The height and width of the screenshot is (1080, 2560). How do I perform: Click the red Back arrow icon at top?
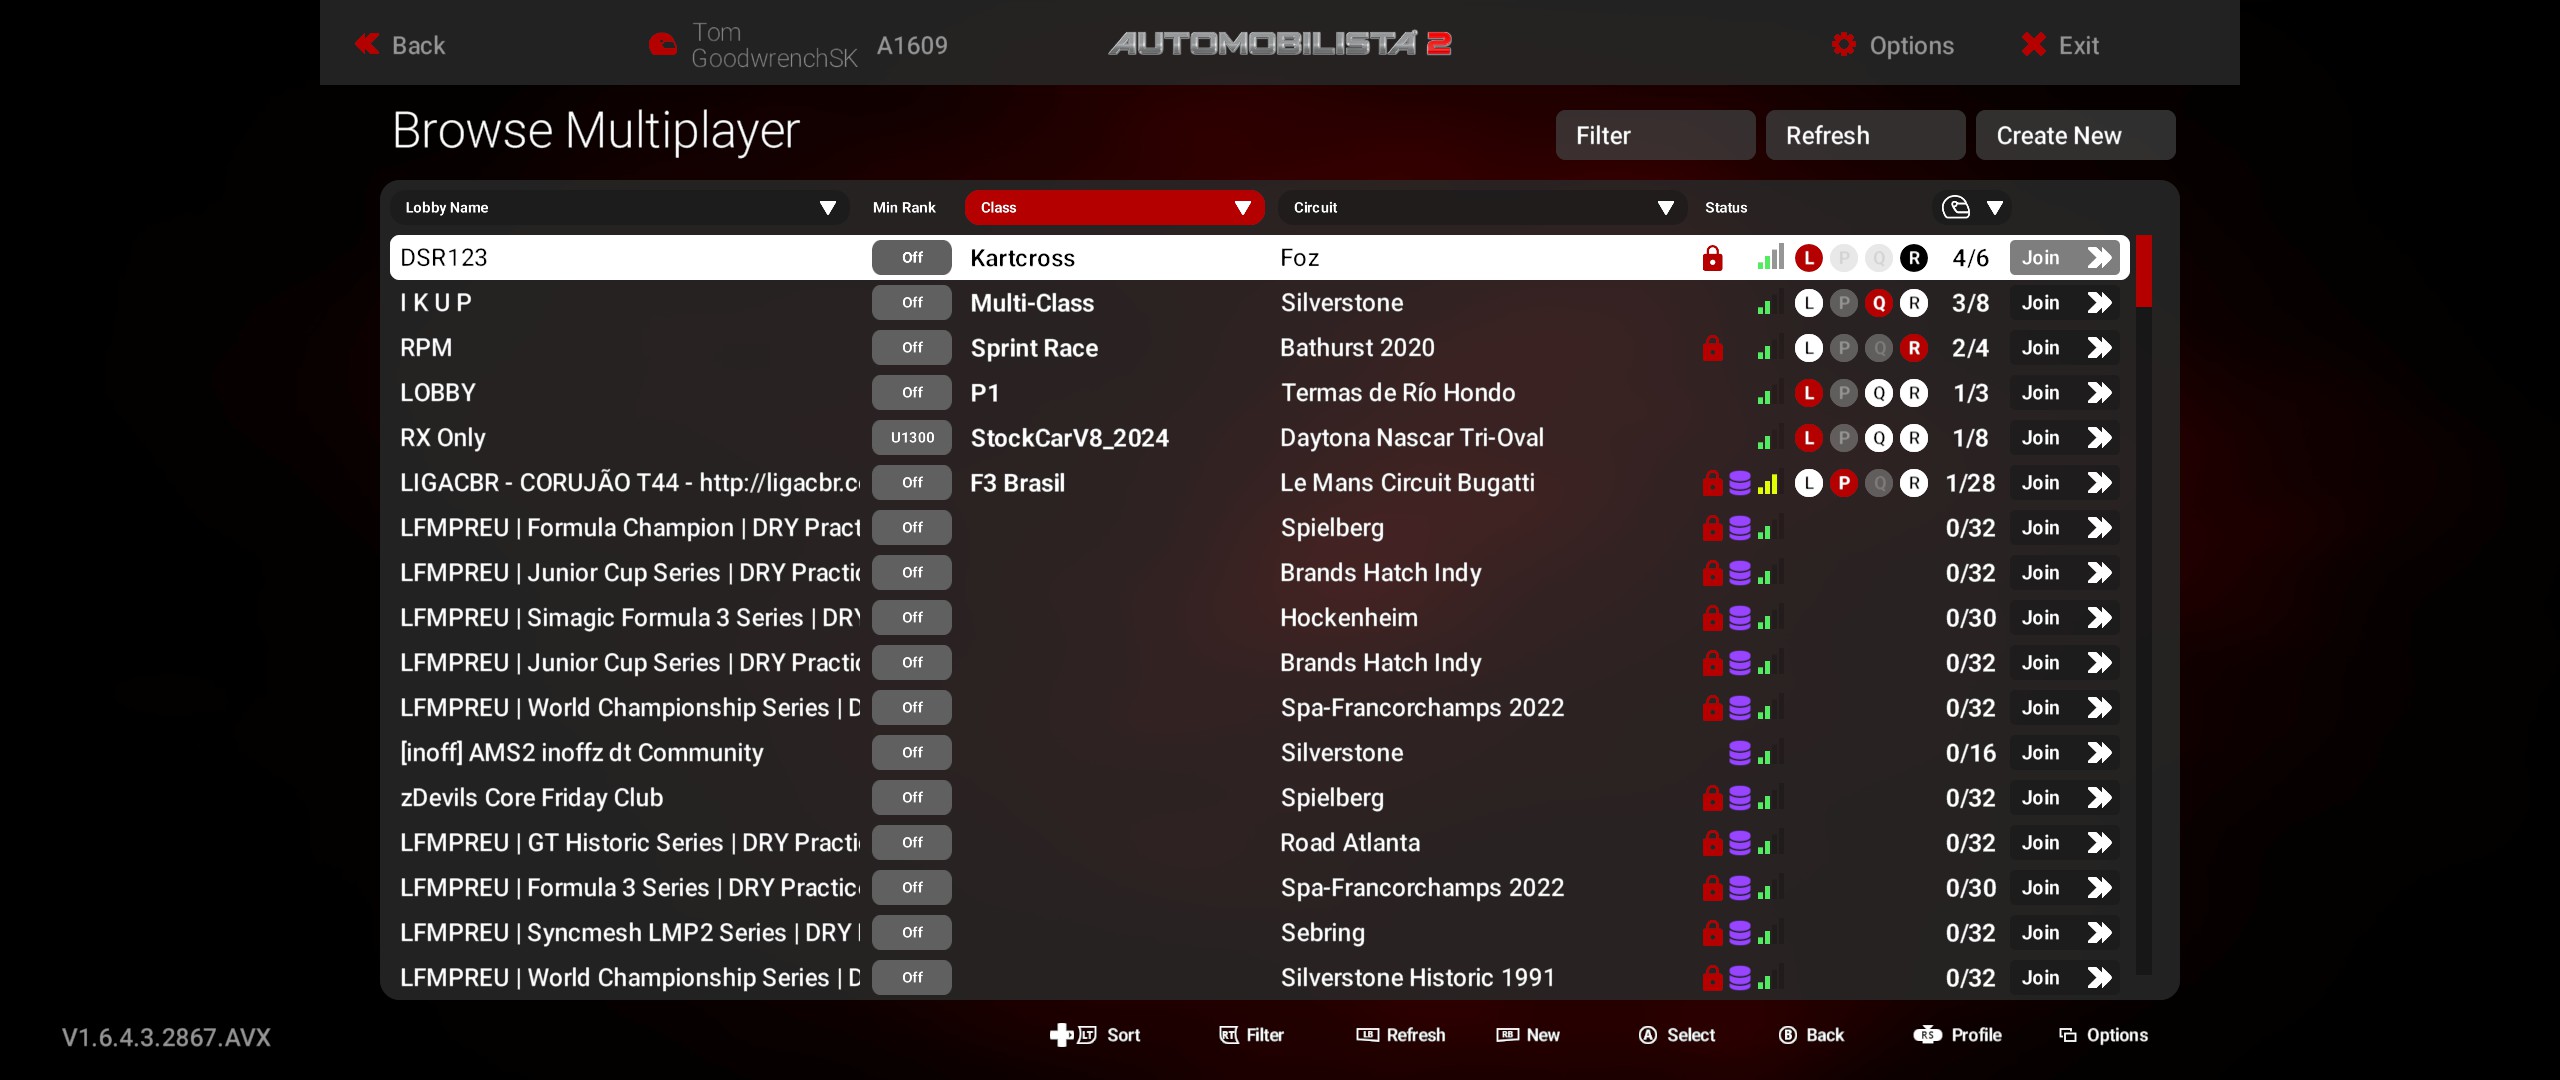pyautogui.click(x=367, y=44)
